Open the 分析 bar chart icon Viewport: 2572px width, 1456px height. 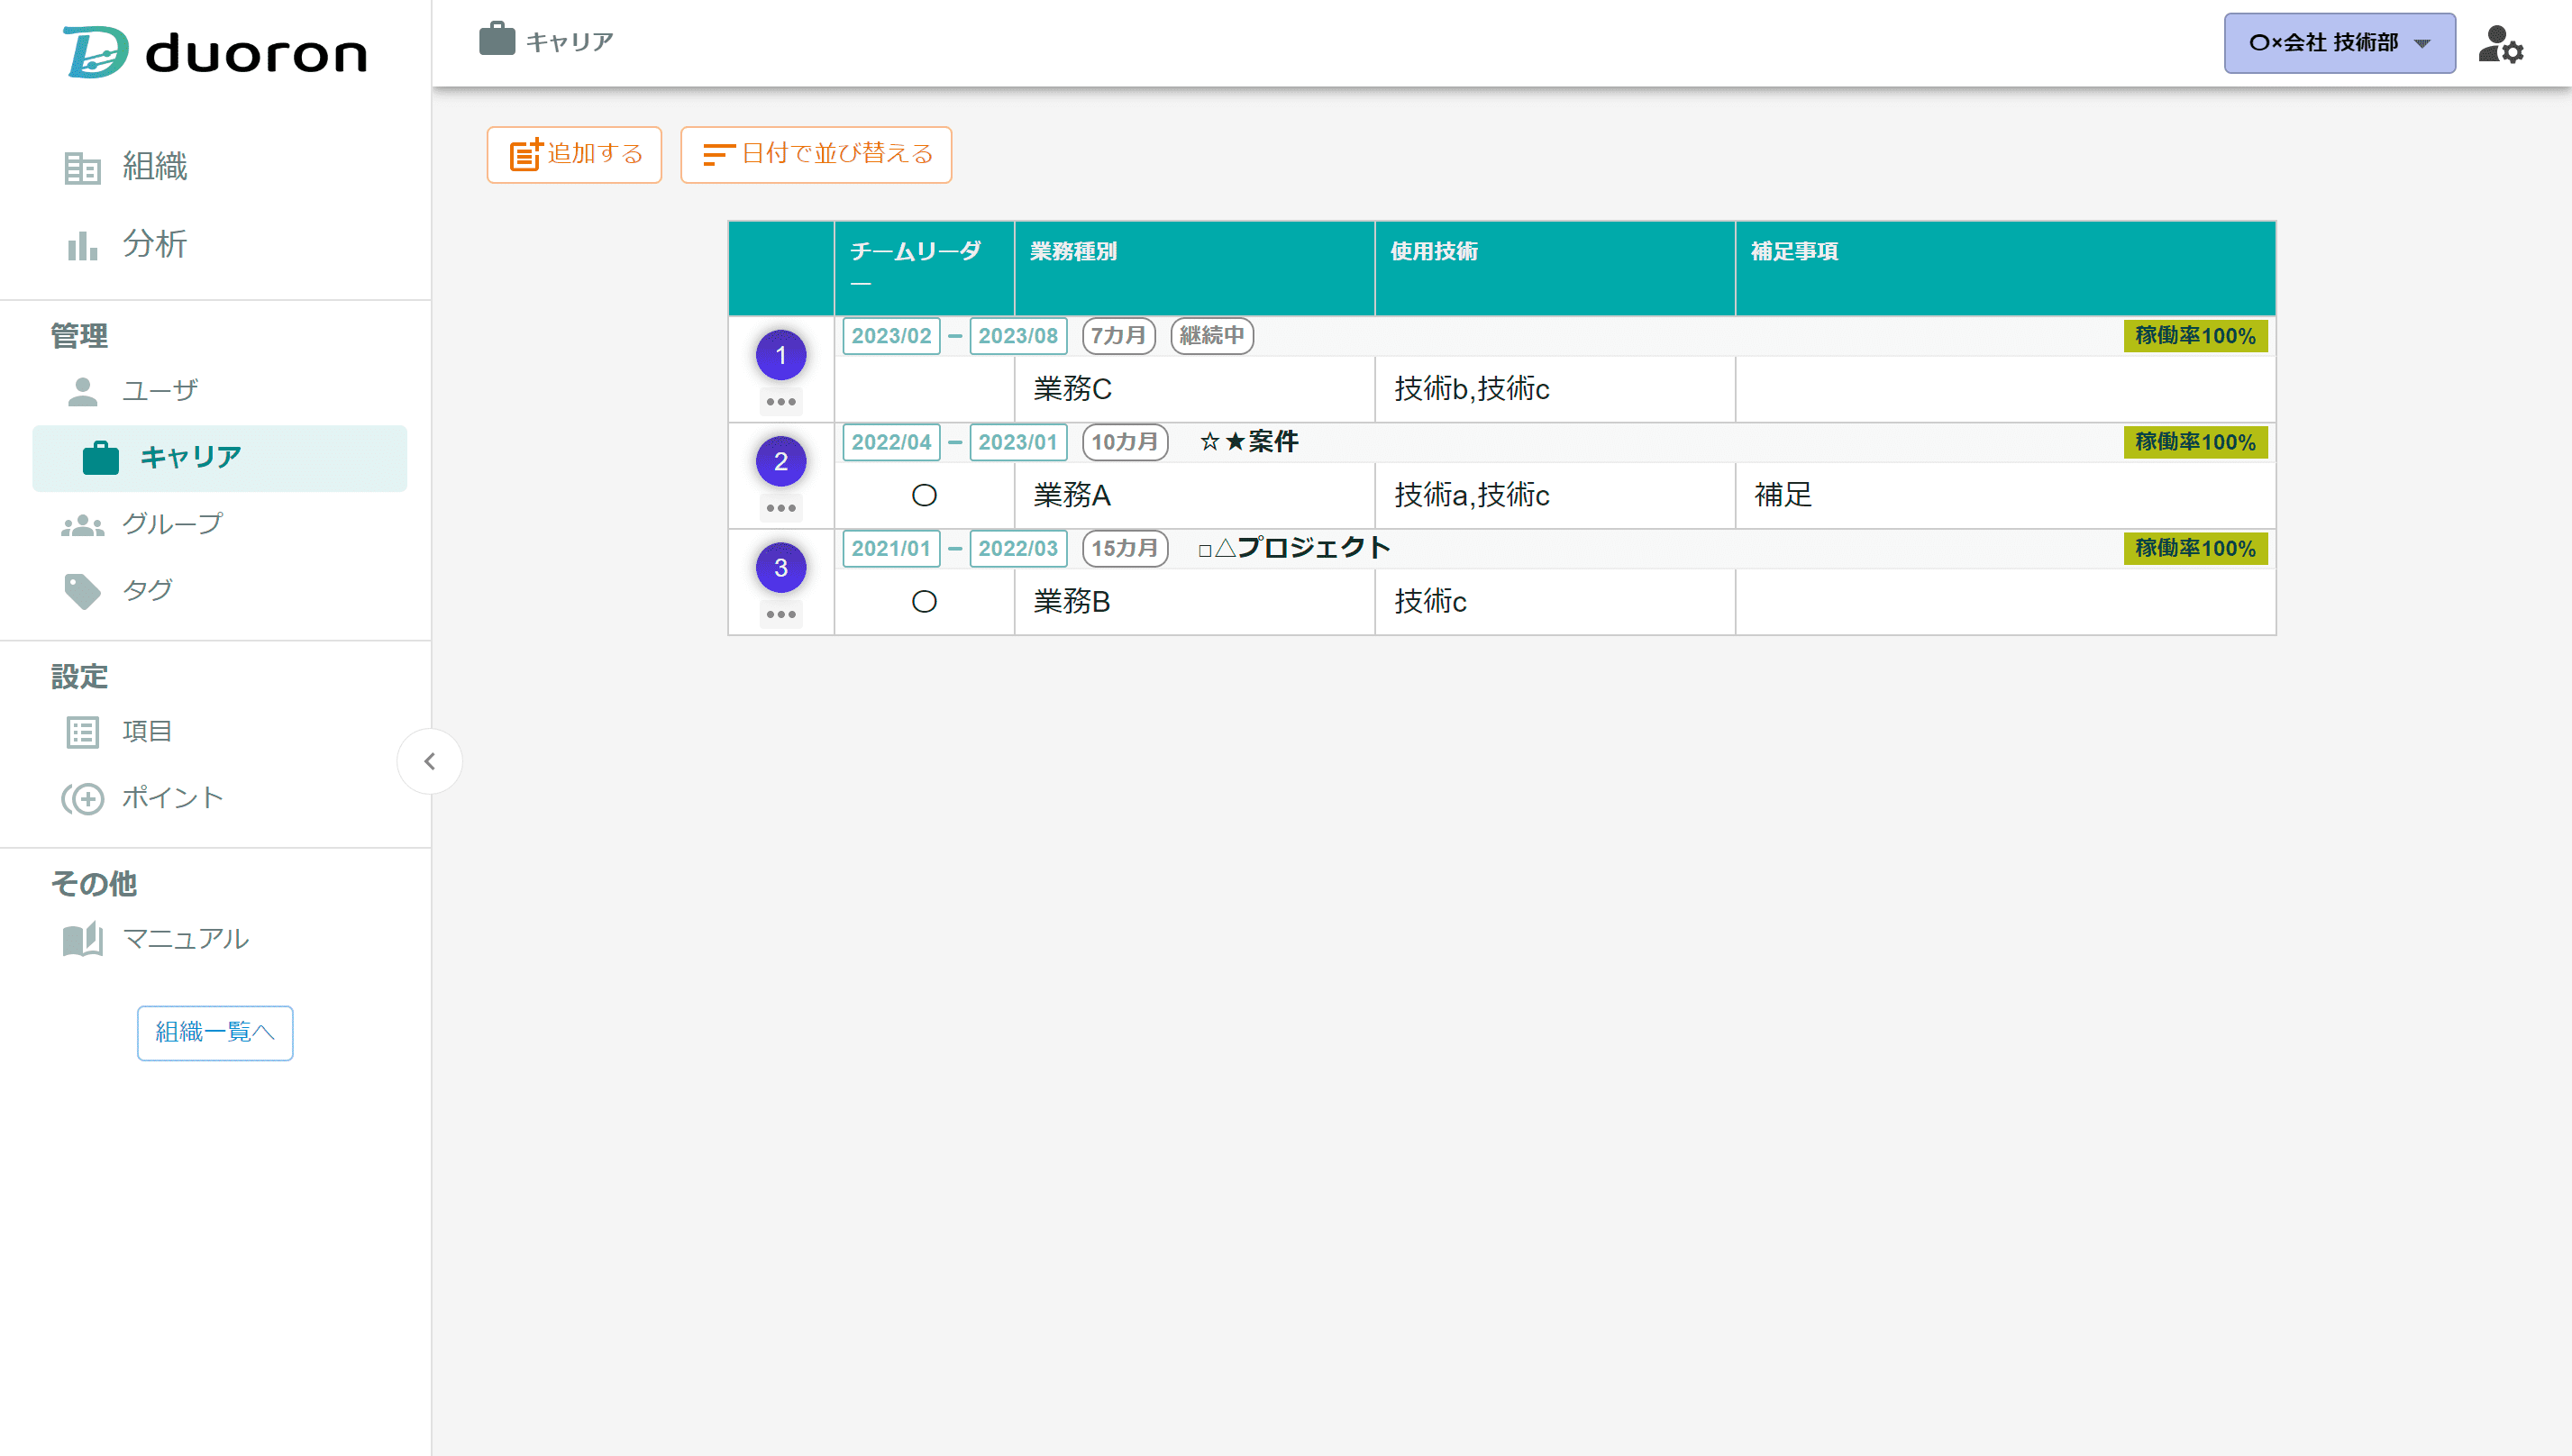82,245
